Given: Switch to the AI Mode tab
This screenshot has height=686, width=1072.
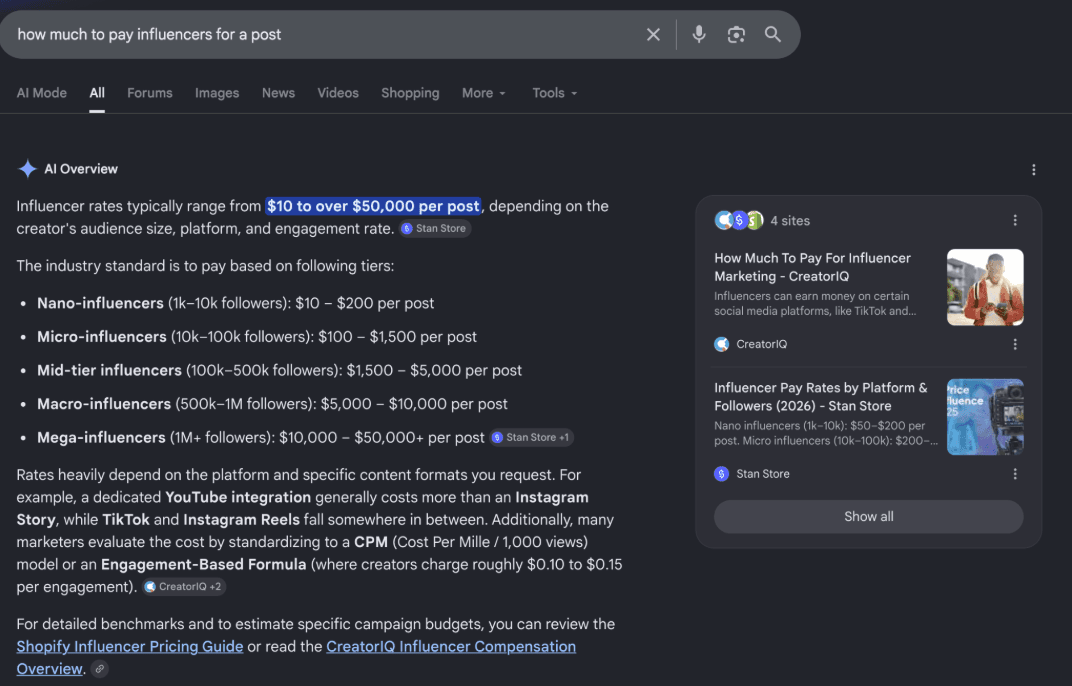Looking at the screenshot, I should coord(42,93).
